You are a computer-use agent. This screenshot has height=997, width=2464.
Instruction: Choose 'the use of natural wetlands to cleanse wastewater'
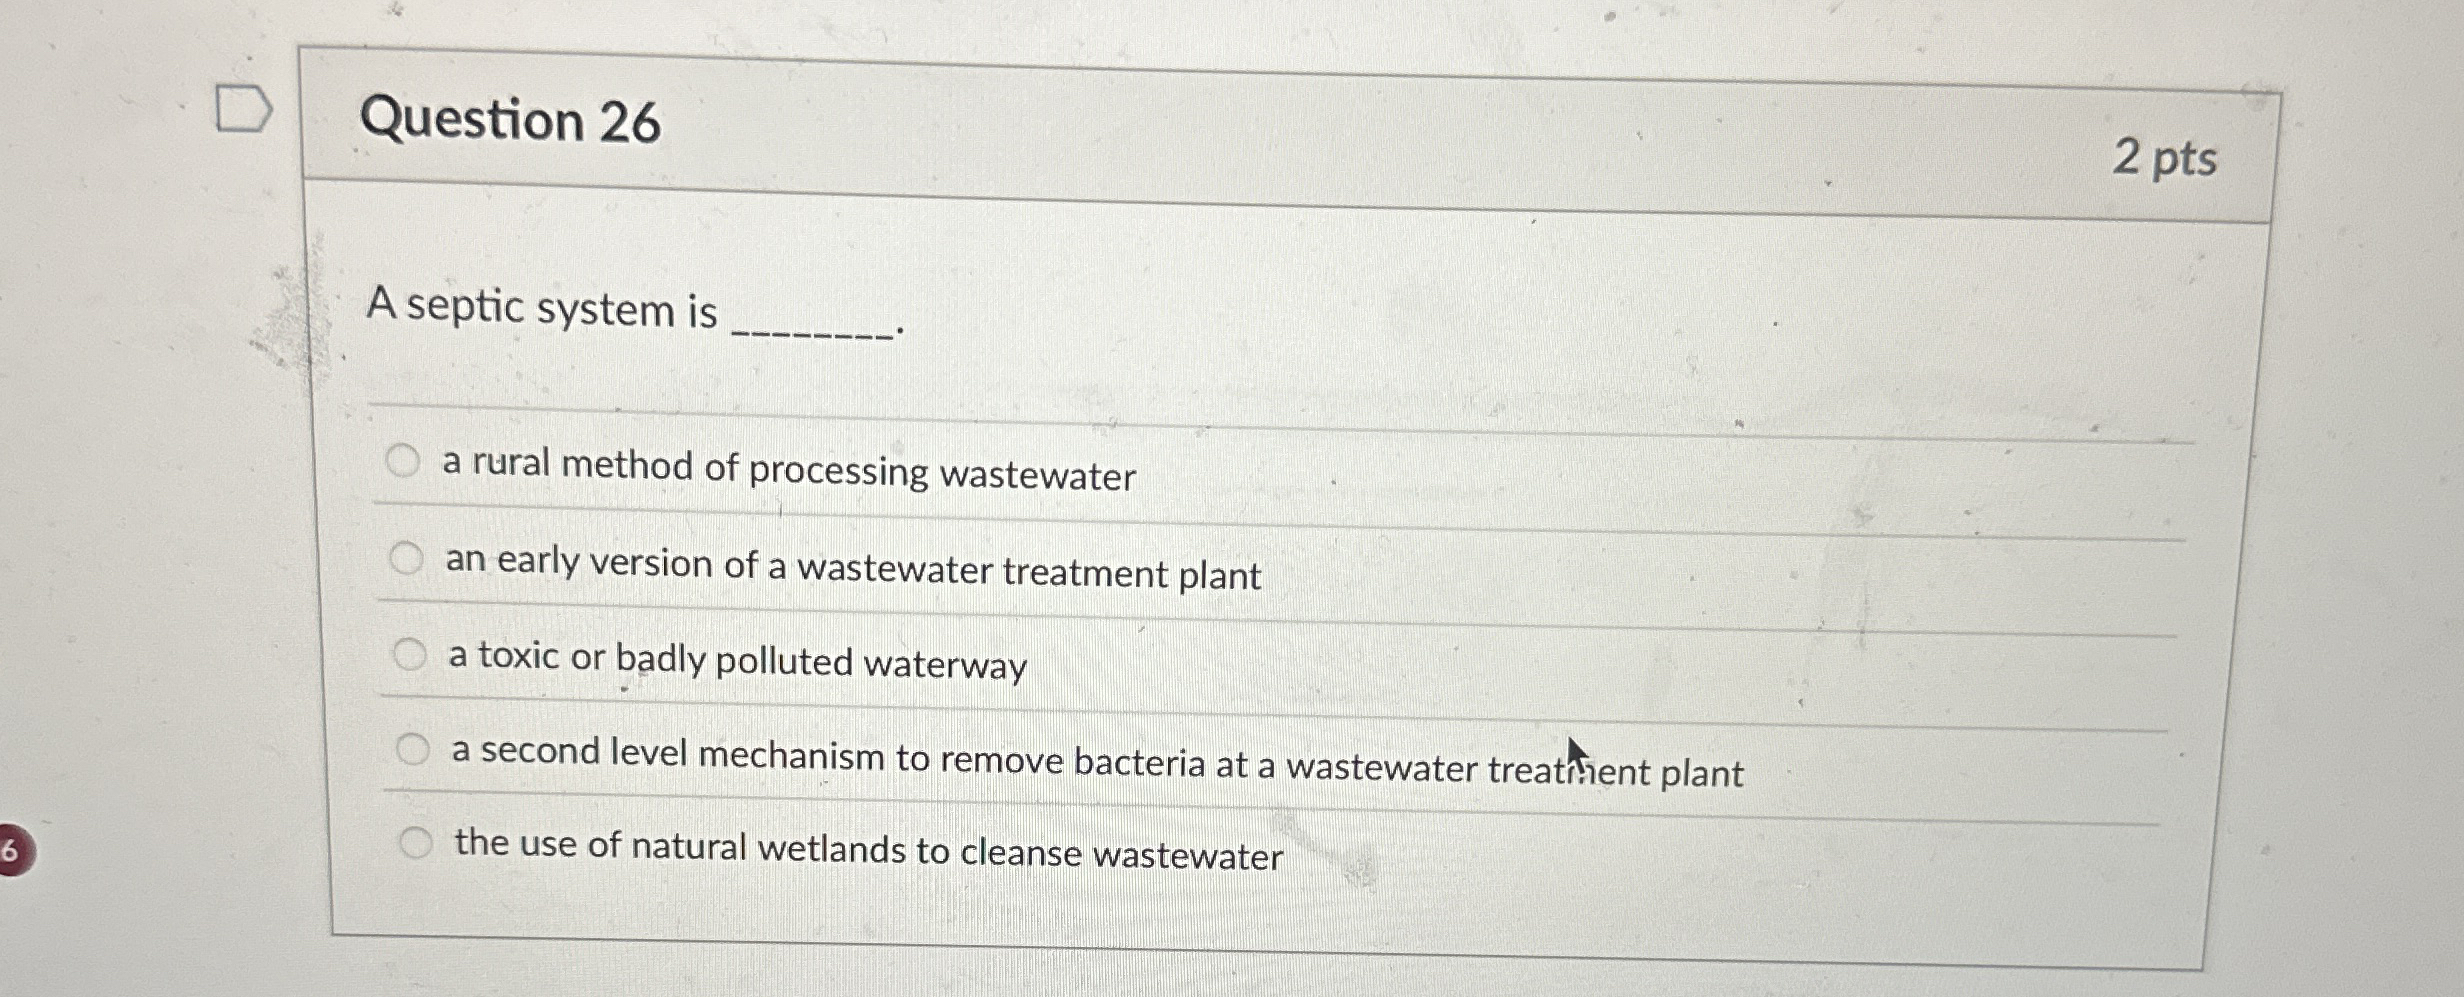click(415, 841)
